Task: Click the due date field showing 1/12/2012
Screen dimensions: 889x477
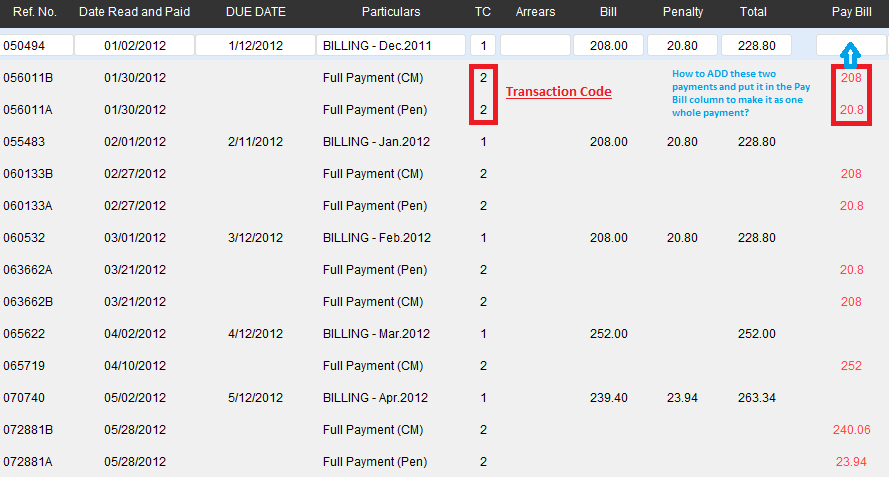Action: point(255,46)
